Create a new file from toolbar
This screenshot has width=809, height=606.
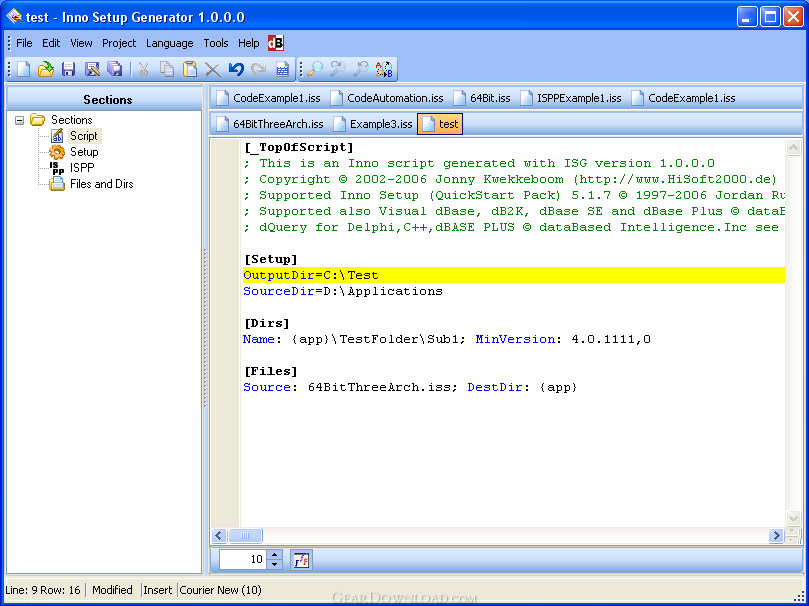[23, 69]
